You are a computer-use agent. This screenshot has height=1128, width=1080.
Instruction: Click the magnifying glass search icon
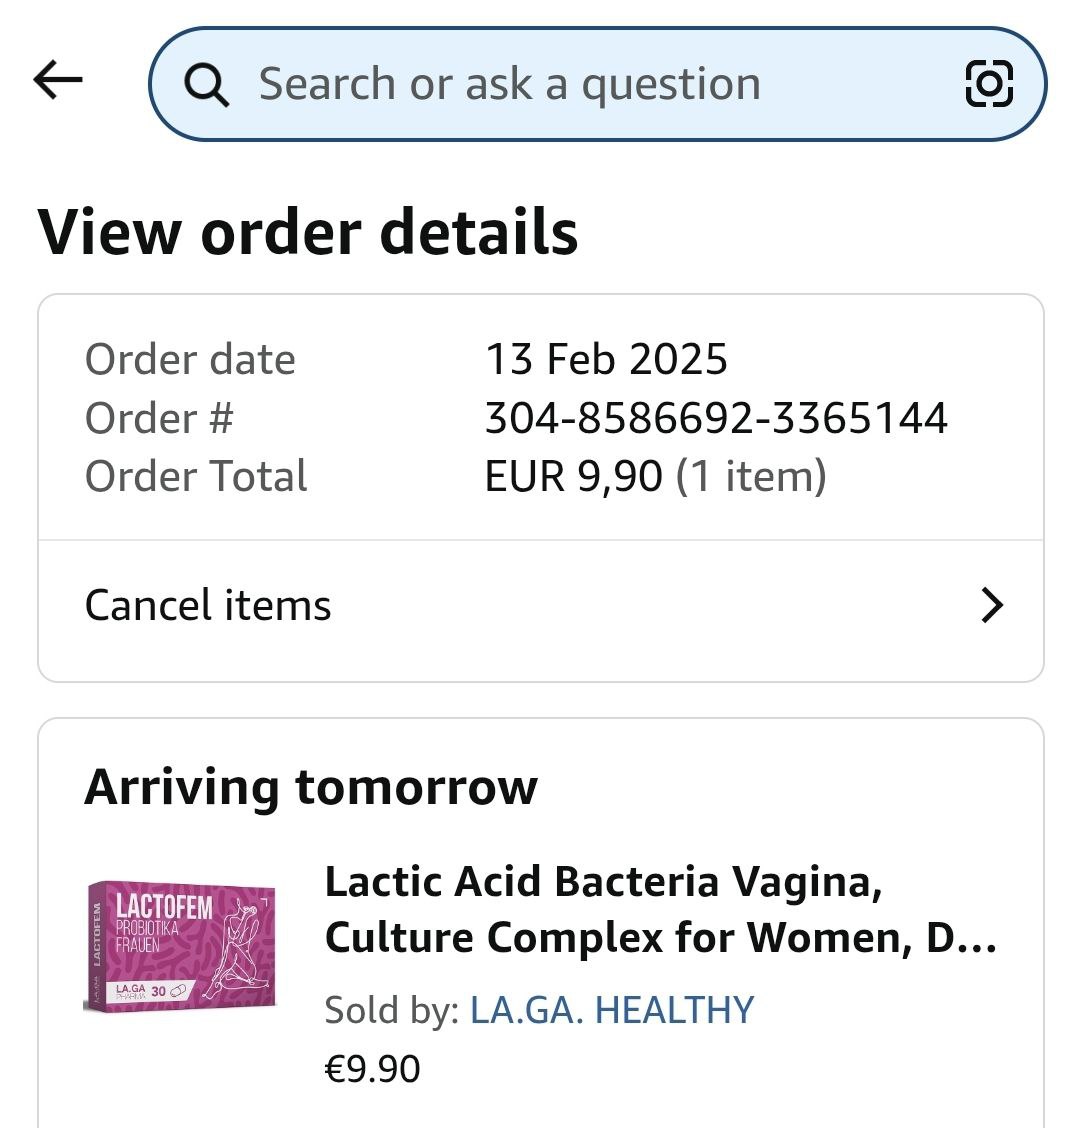click(x=207, y=85)
